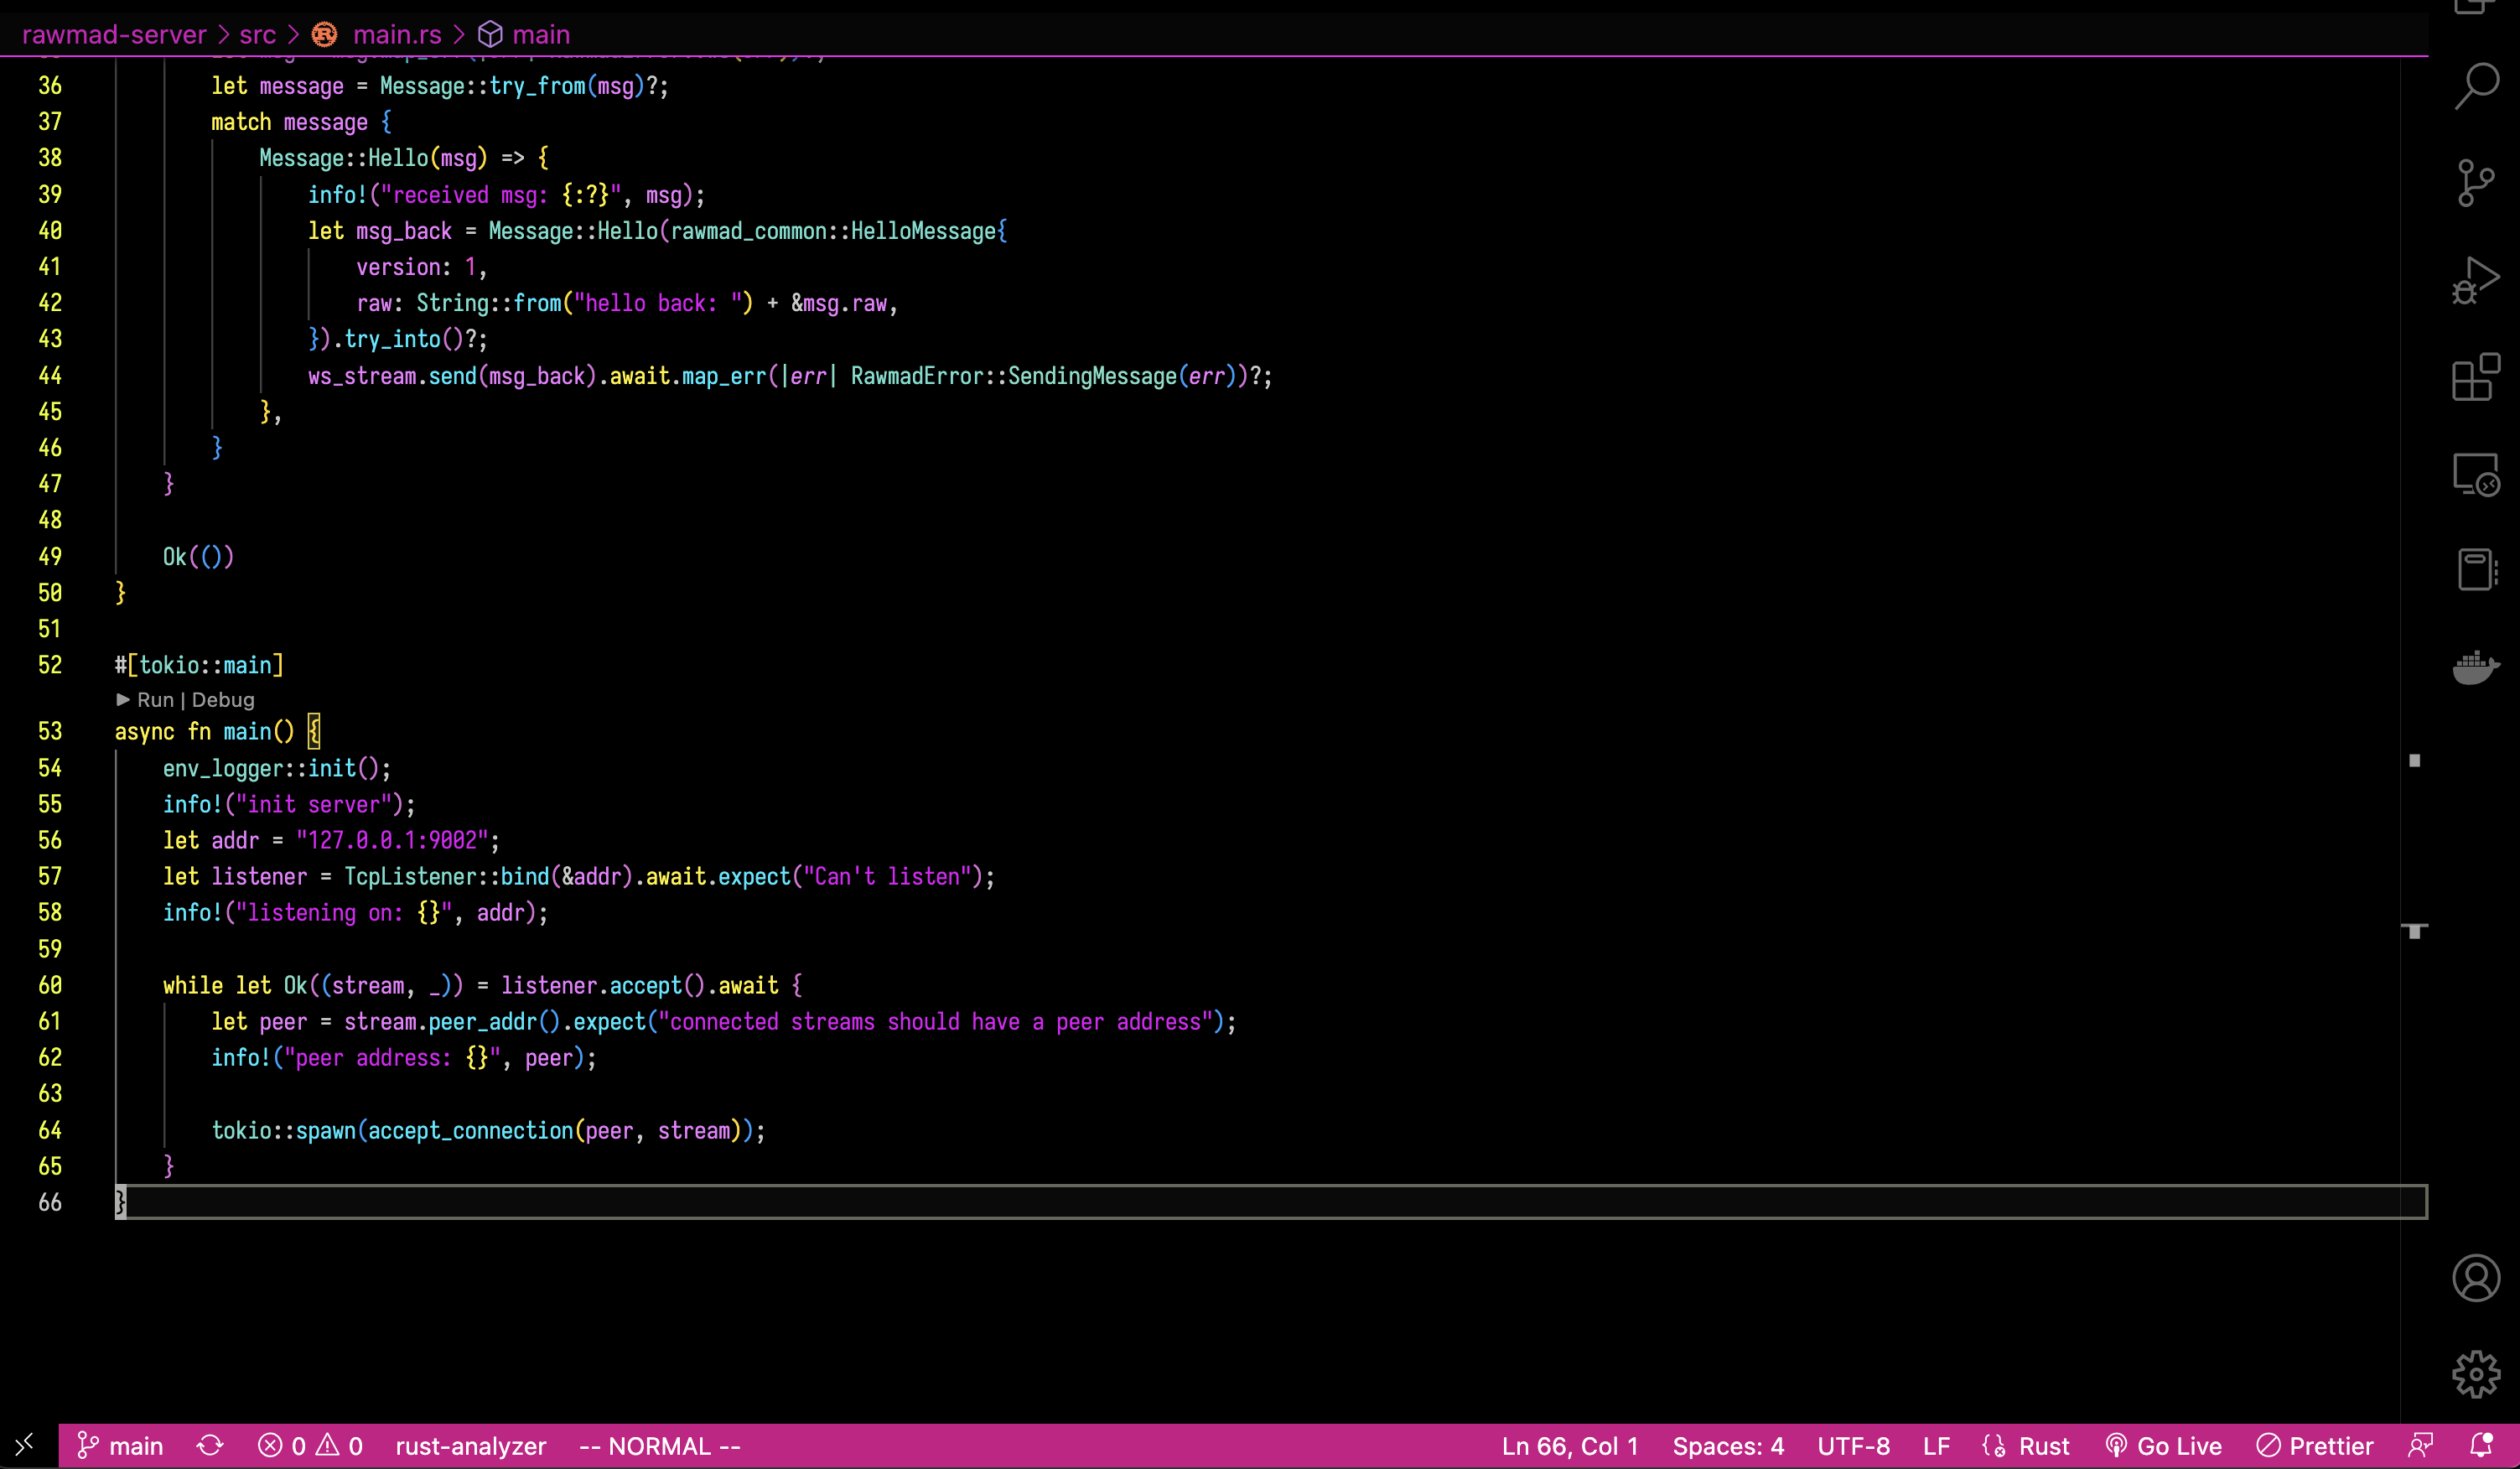
Task: Open the Search view in activity bar
Action: click(2476, 86)
